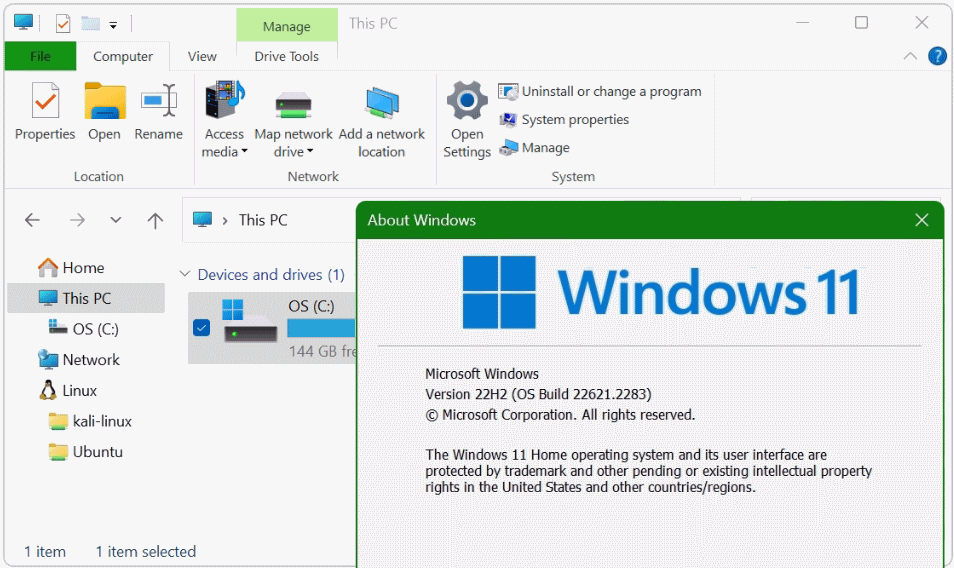The image size is (954, 568).
Task: Click the This PC title bar icon
Action: point(23,23)
